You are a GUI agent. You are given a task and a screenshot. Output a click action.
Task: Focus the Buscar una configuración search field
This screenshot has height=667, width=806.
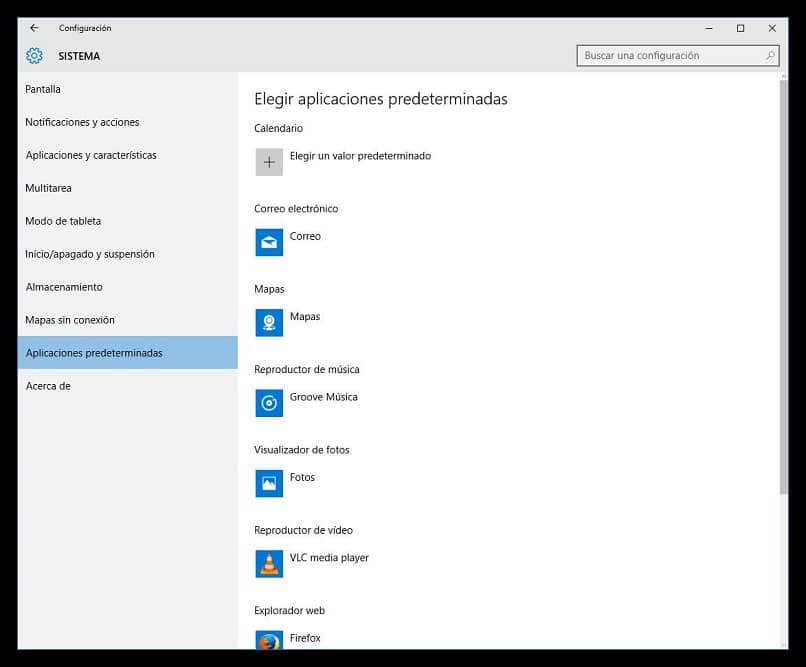677,55
